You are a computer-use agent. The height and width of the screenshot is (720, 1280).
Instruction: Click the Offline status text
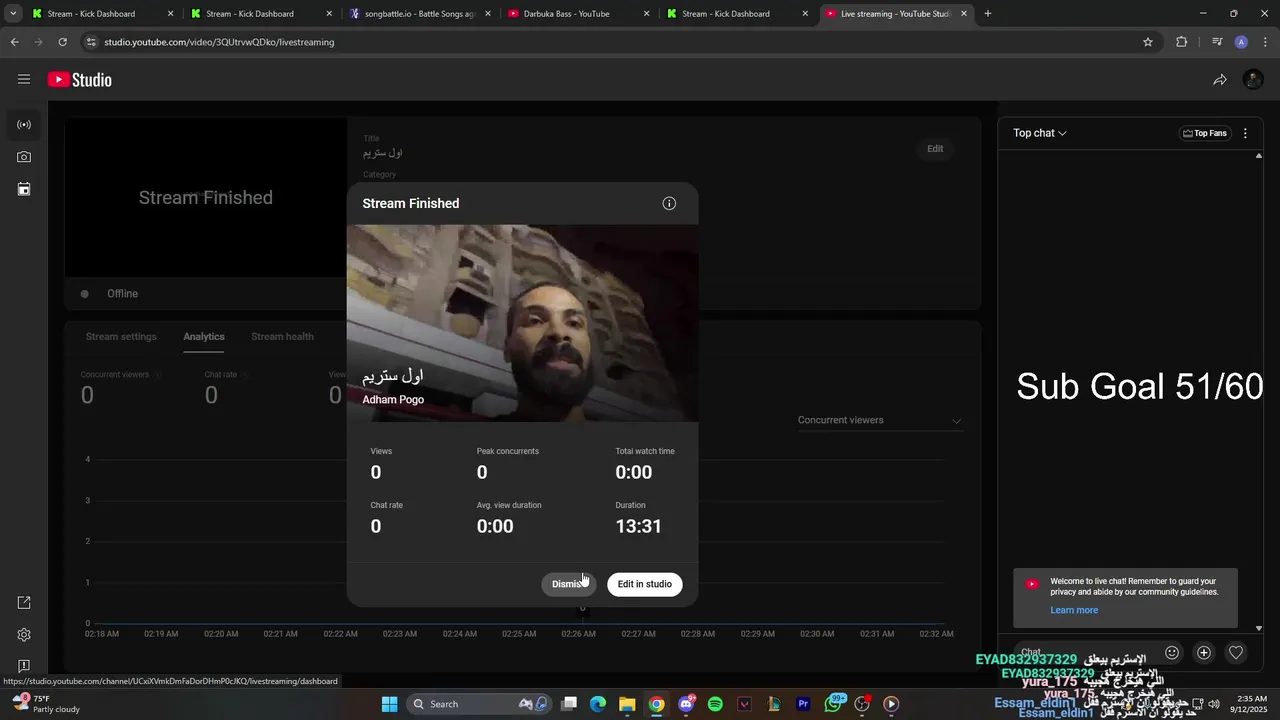[x=122, y=294]
